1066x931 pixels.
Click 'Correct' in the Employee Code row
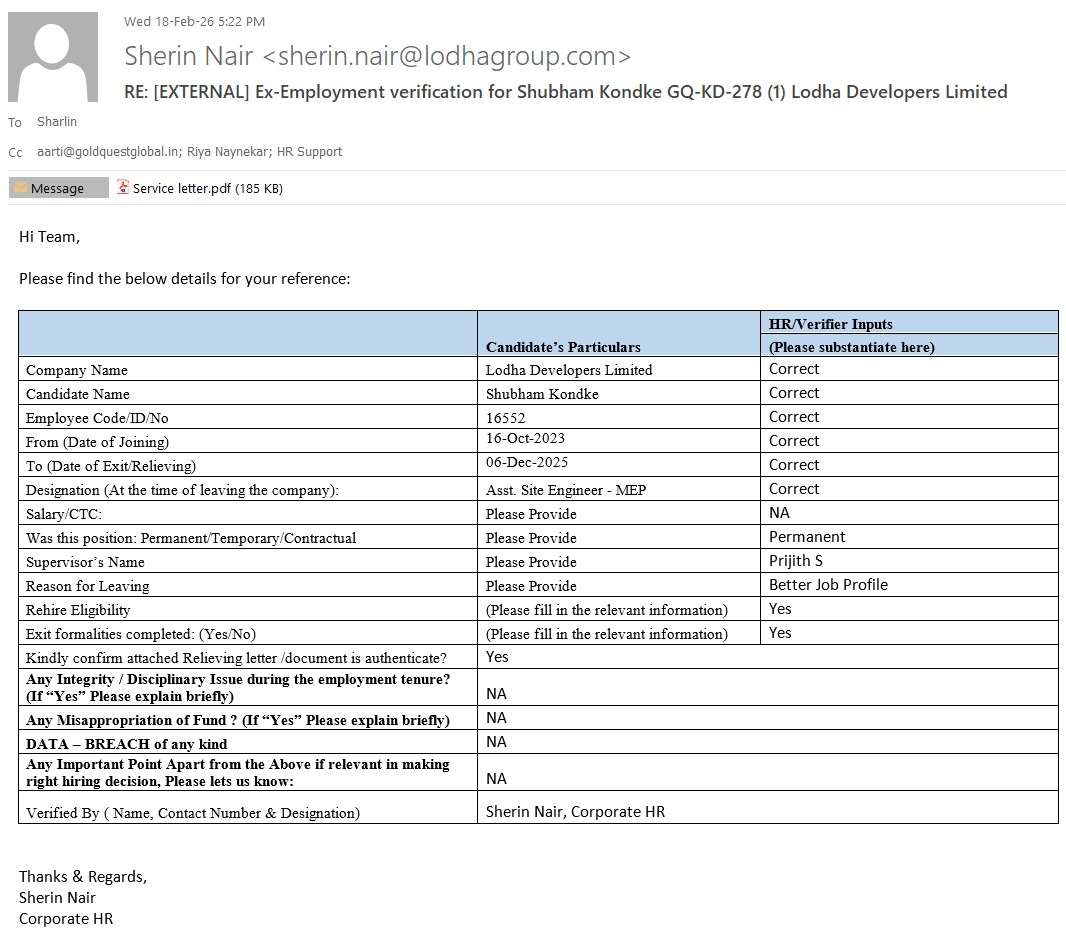point(794,416)
